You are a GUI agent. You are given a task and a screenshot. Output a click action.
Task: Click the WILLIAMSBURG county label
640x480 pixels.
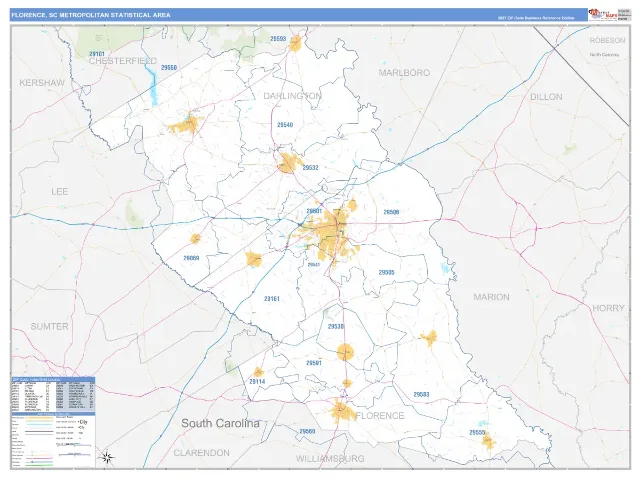tap(330, 459)
